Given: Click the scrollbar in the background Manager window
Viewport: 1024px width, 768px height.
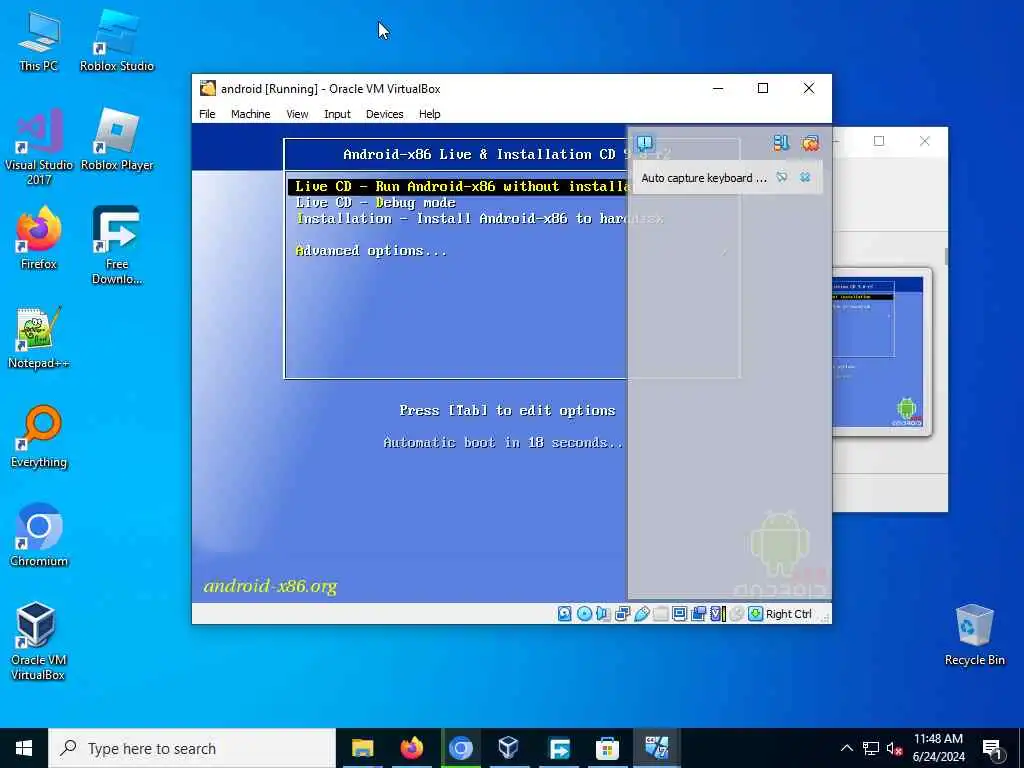Looking at the screenshot, I should 946,256.
